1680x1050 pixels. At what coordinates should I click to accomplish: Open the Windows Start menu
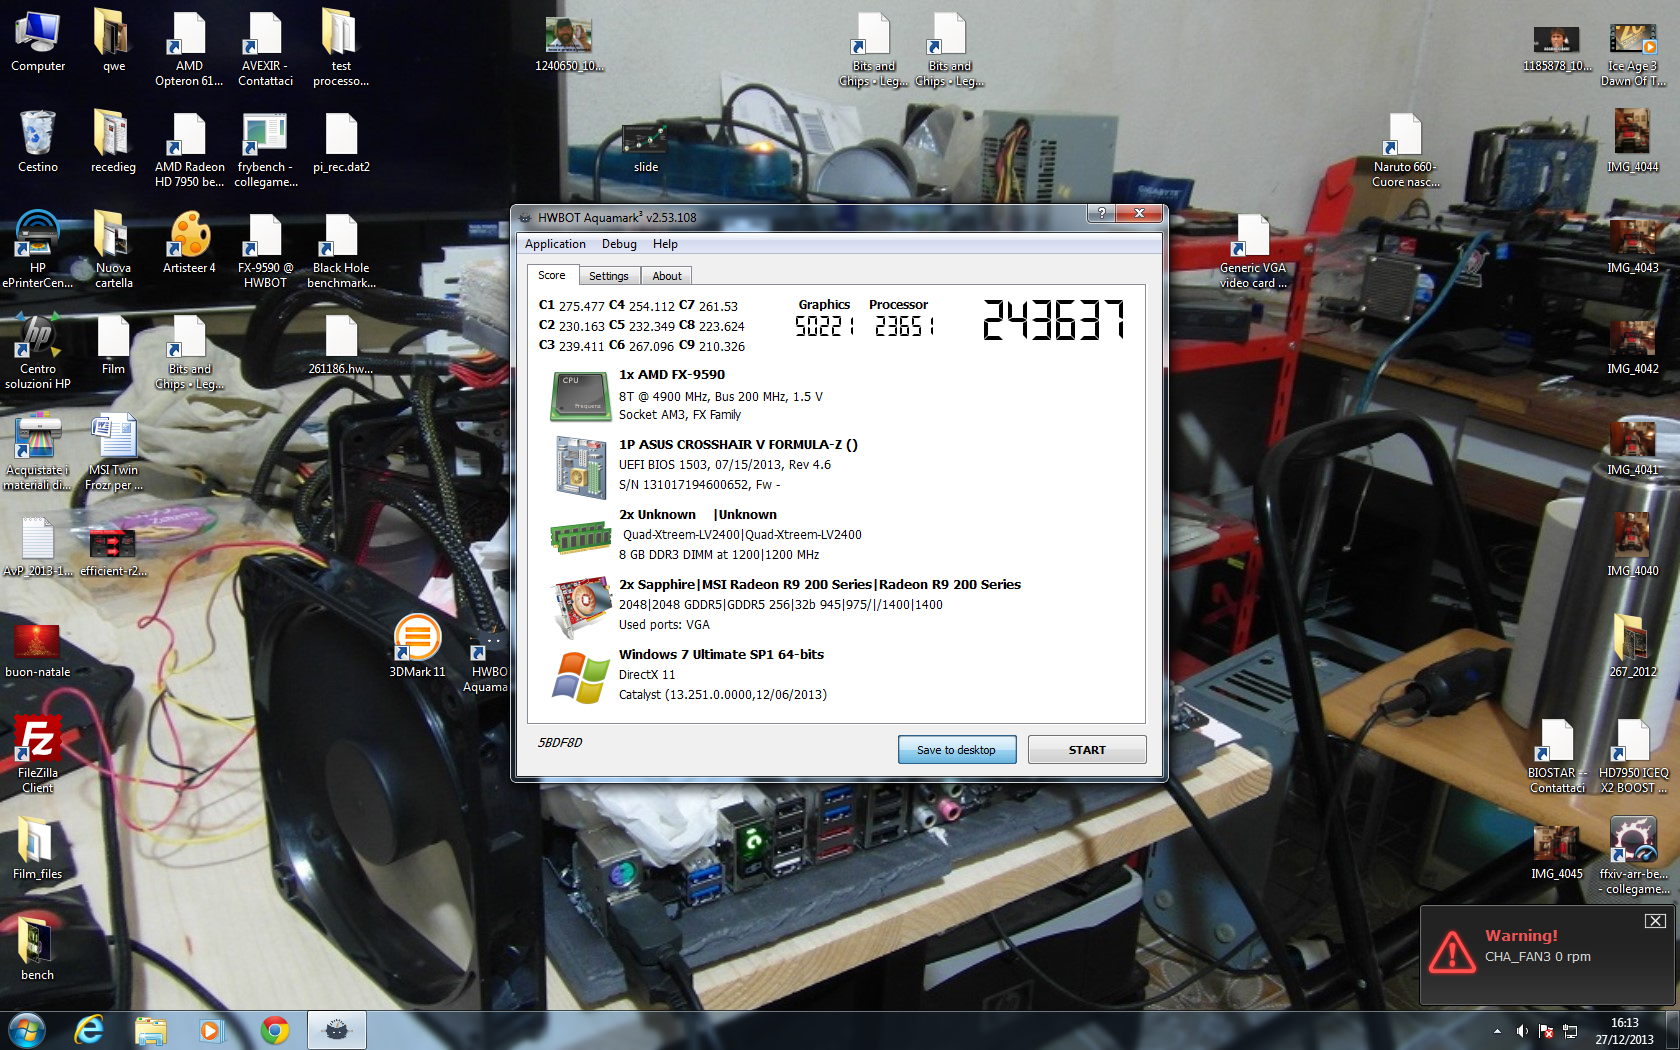[27, 1030]
